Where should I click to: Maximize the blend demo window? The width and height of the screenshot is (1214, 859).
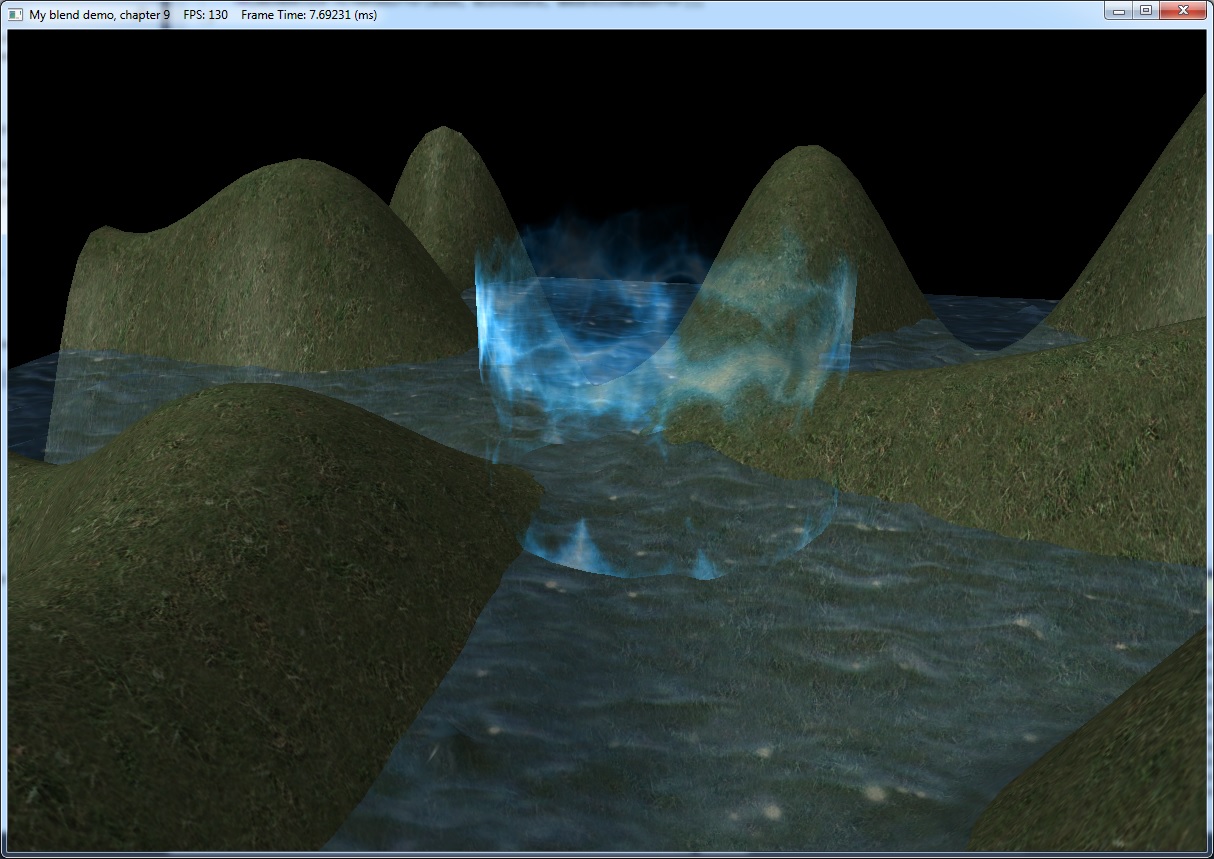pyautogui.click(x=1146, y=11)
